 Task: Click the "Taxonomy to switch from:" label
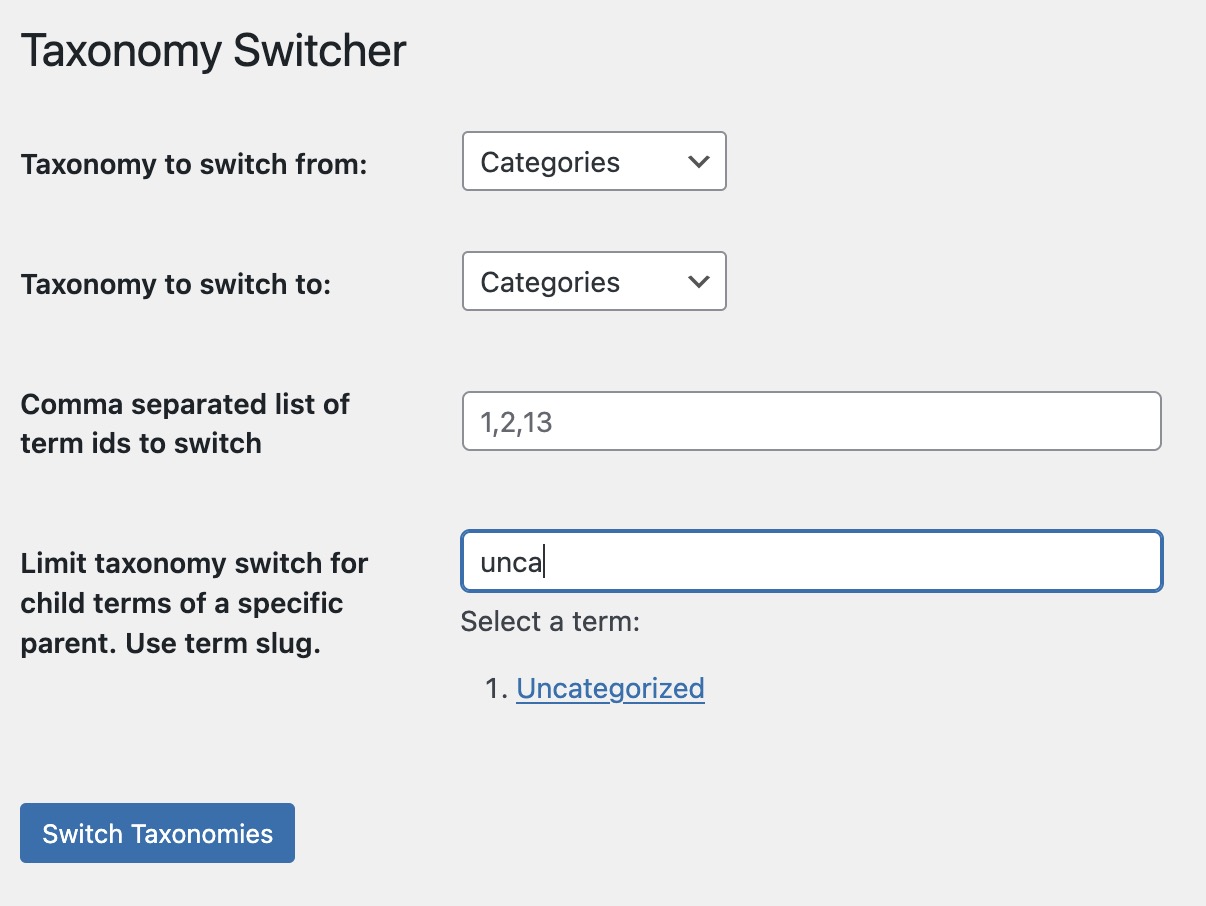click(x=194, y=164)
